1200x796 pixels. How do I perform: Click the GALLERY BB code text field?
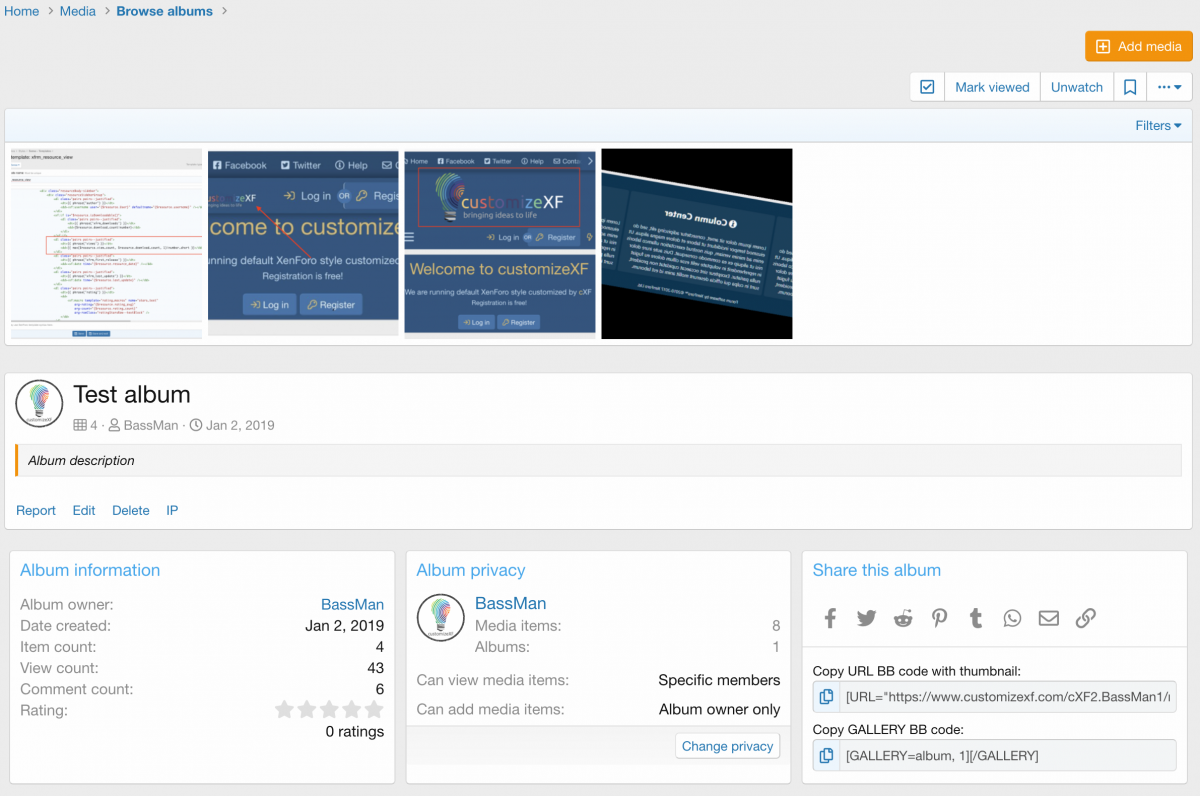point(1008,755)
